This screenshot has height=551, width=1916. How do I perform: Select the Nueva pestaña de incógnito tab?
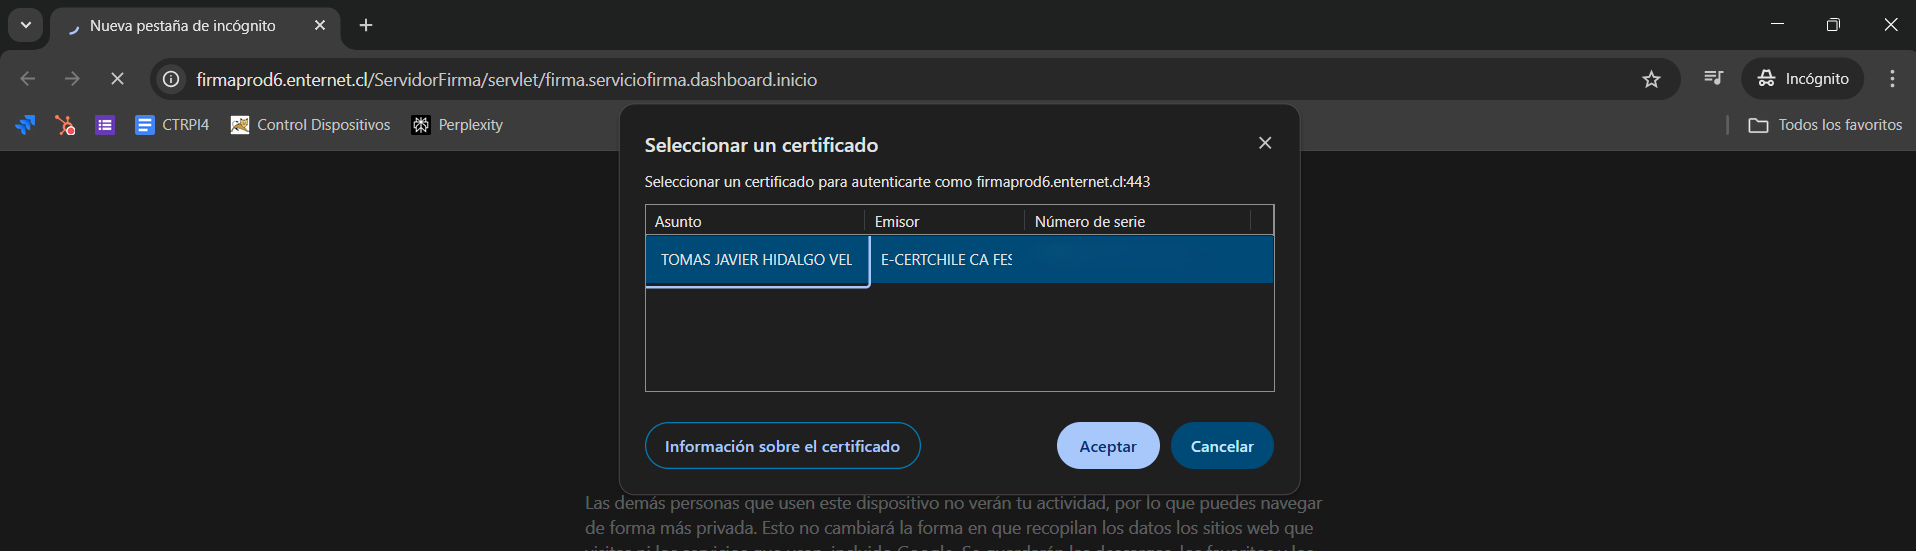183,26
